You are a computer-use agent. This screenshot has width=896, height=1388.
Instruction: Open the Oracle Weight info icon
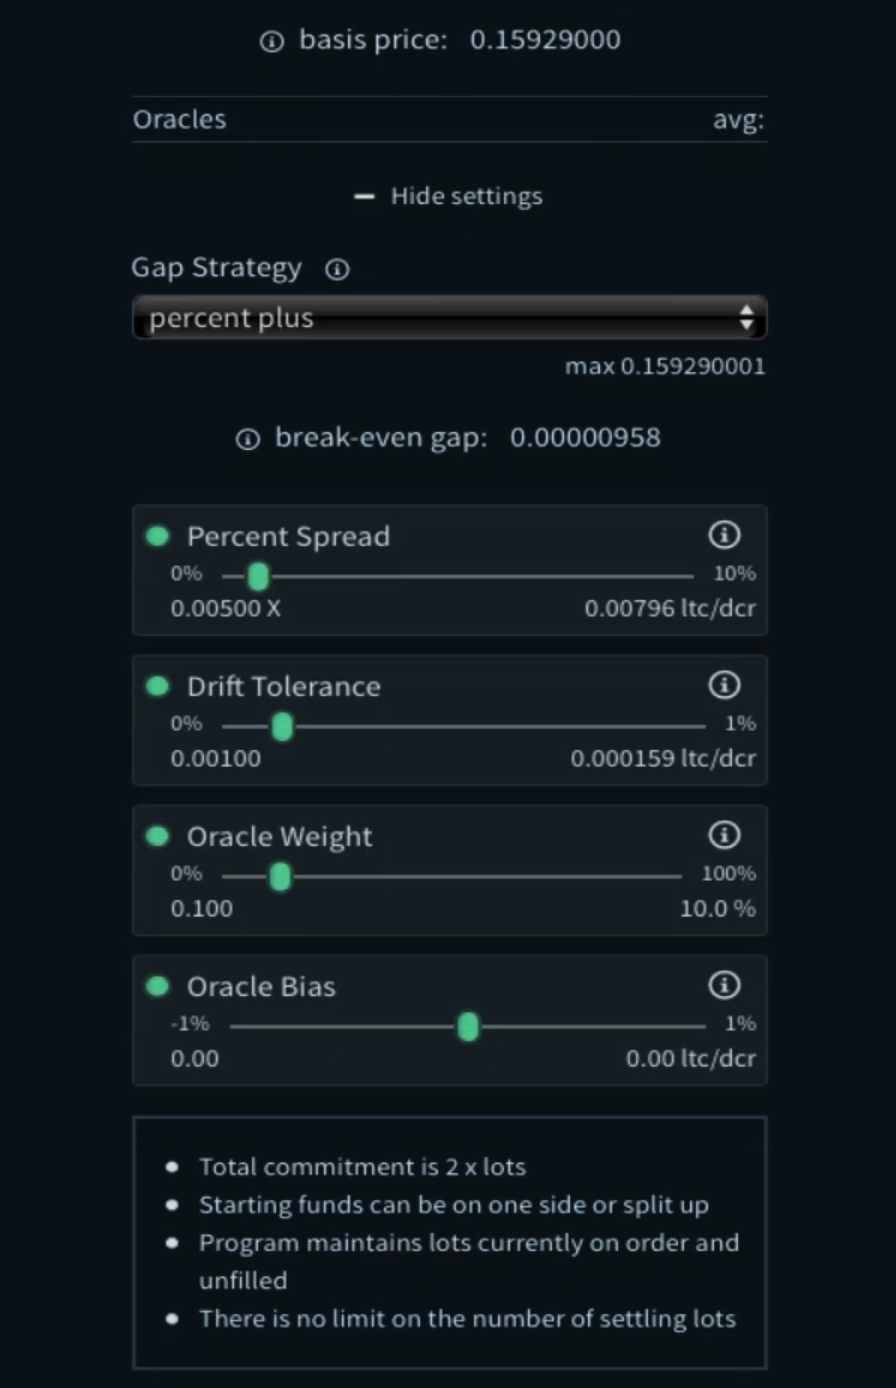point(724,835)
